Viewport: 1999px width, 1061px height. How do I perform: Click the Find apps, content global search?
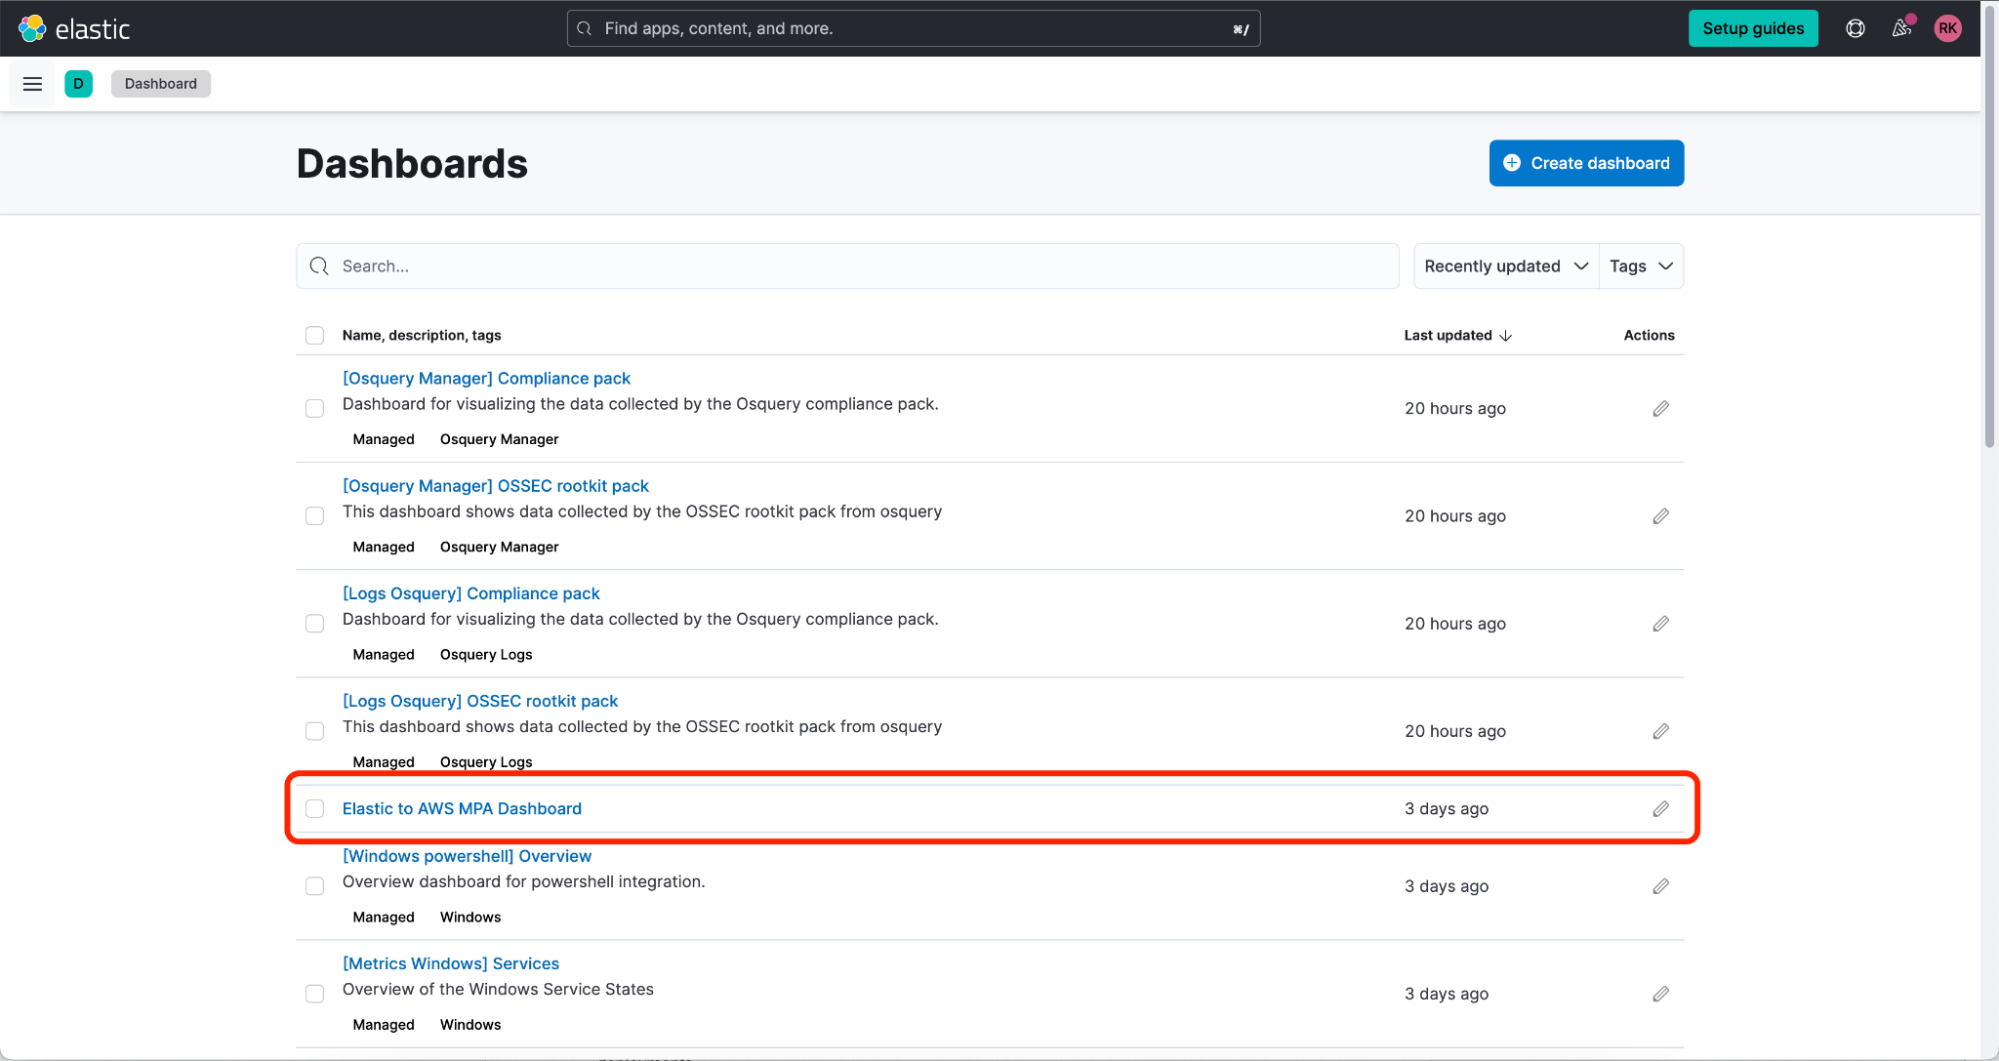click(913, 28)
